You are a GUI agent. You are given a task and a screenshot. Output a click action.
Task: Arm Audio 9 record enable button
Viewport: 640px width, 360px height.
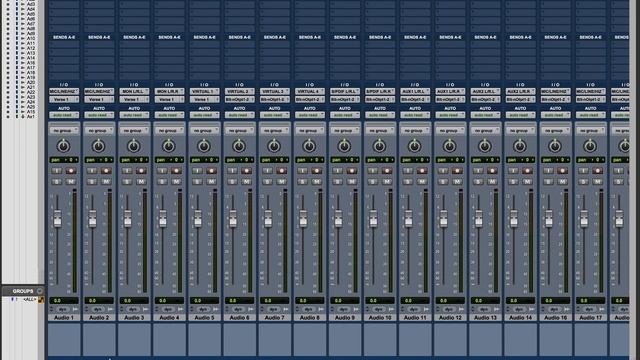(x=352, y=171)
